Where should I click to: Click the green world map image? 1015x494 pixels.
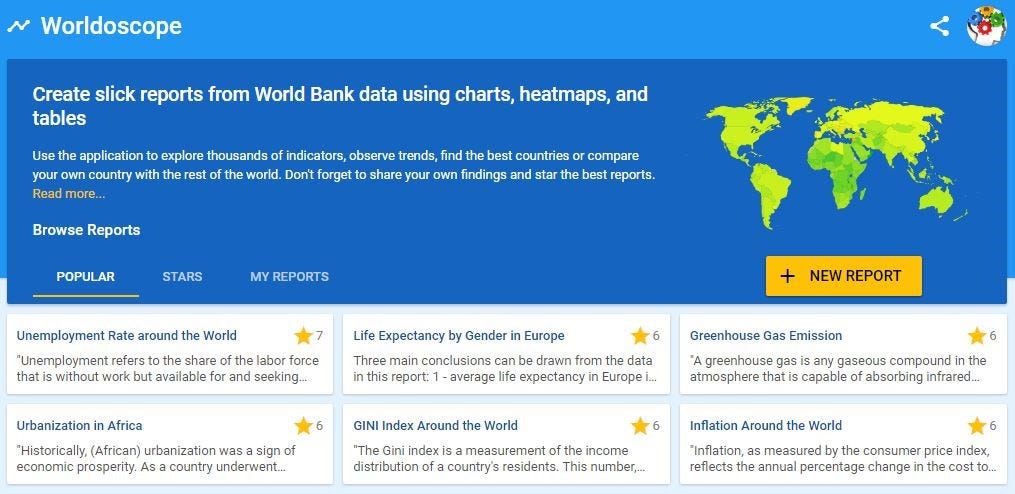(x=836, y=163)
